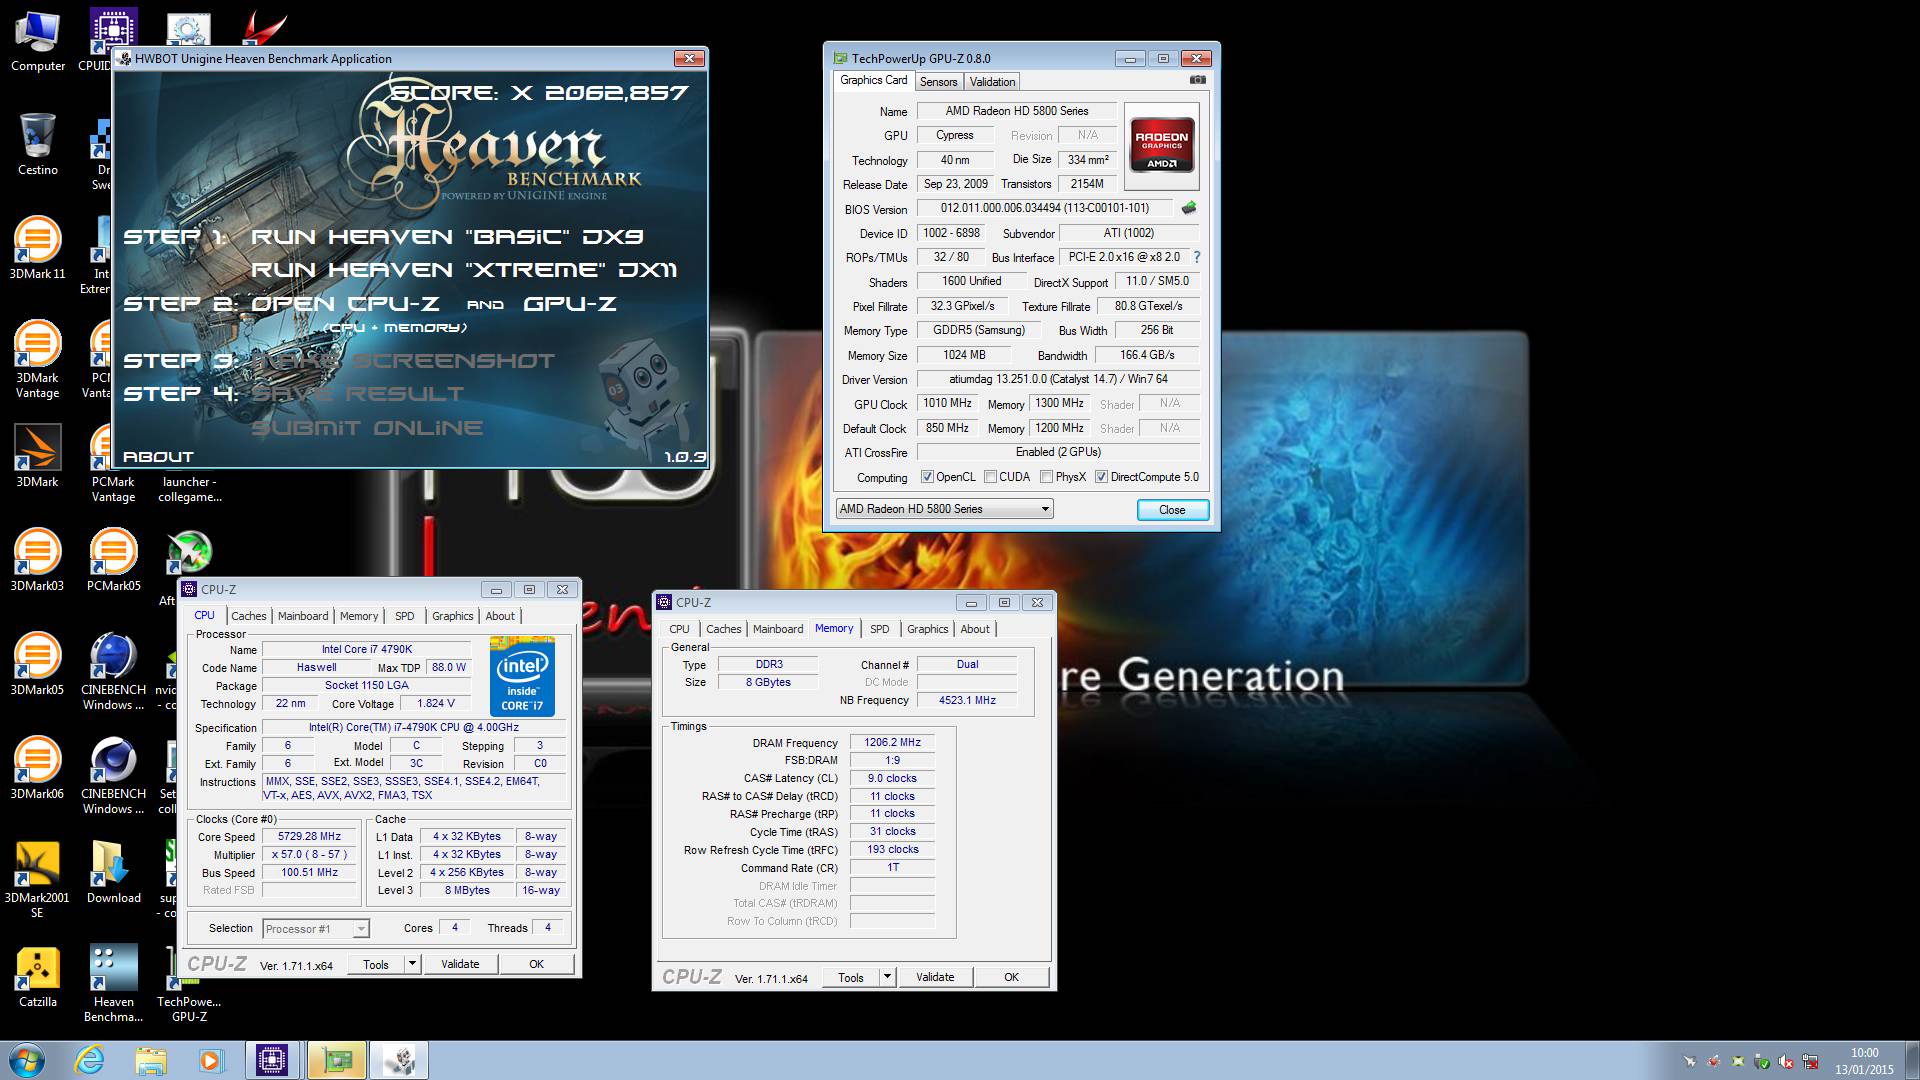Expand the Tools arrow in the CPU-Z Memory window
The height and width of the screenshot is (1080, 1920).
click(887, 977)
